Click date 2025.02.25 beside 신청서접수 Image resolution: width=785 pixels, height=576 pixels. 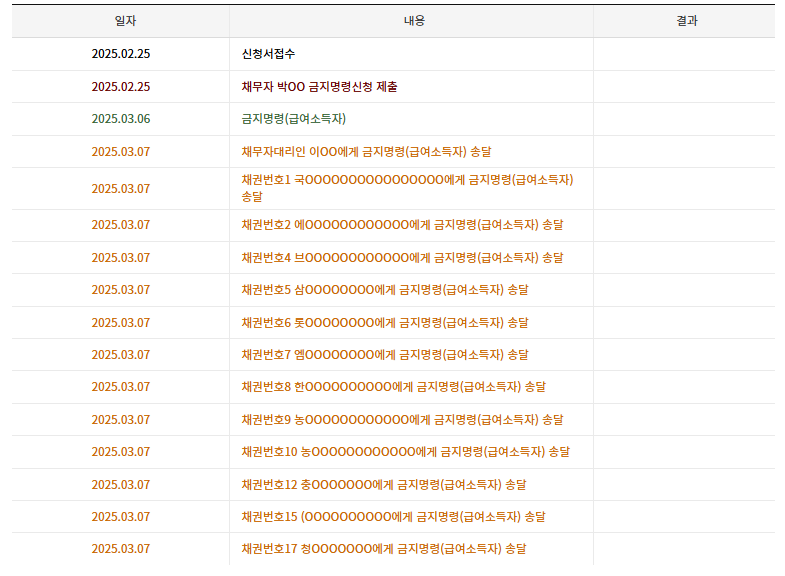(x=121, y=54)
